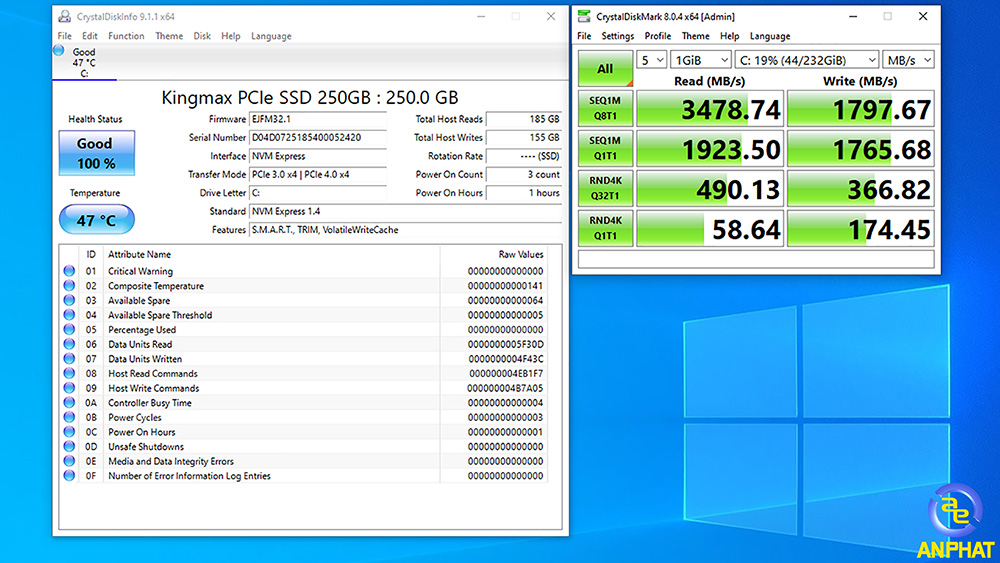Open the C: 19% drive selection dropdown
Screen dimensions: 1000x563
[x=807, y=60]
